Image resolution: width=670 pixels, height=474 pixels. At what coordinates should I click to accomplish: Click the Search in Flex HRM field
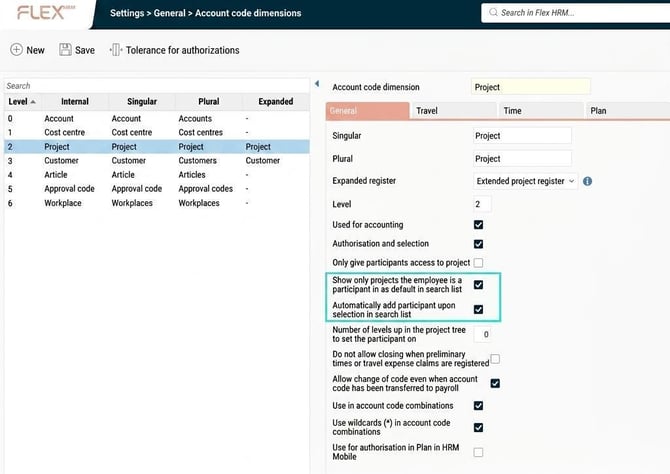coord(575,13)
